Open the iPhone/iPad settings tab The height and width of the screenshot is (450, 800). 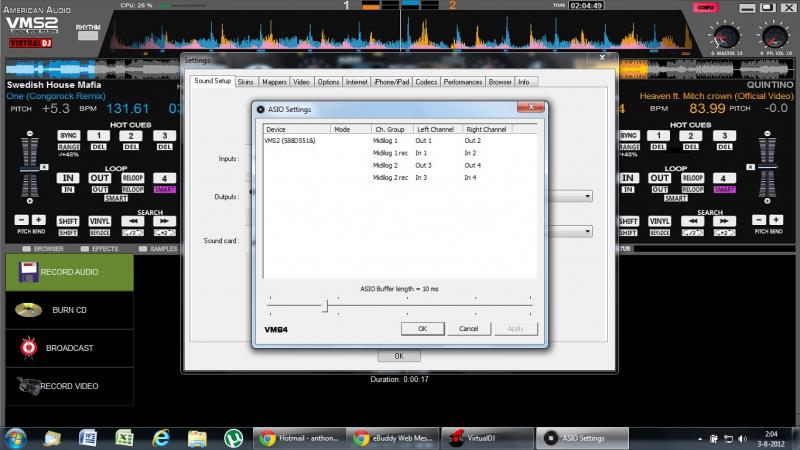tap(391, 82)
